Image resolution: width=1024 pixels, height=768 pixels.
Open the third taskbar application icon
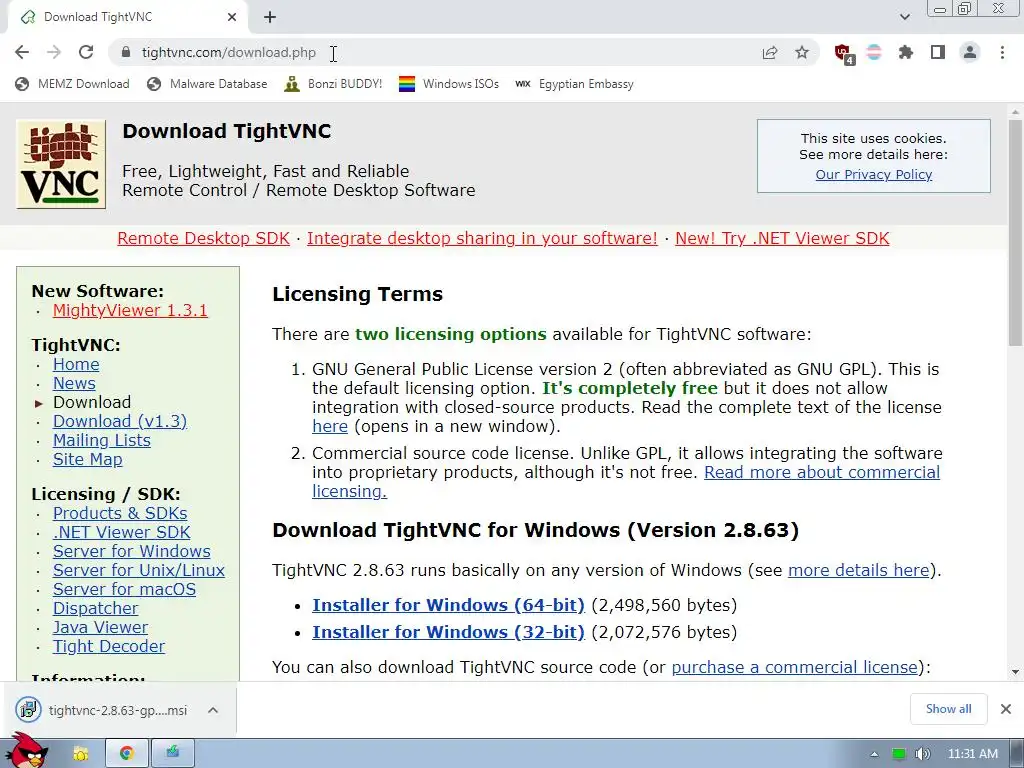click(x=172, y=753)
